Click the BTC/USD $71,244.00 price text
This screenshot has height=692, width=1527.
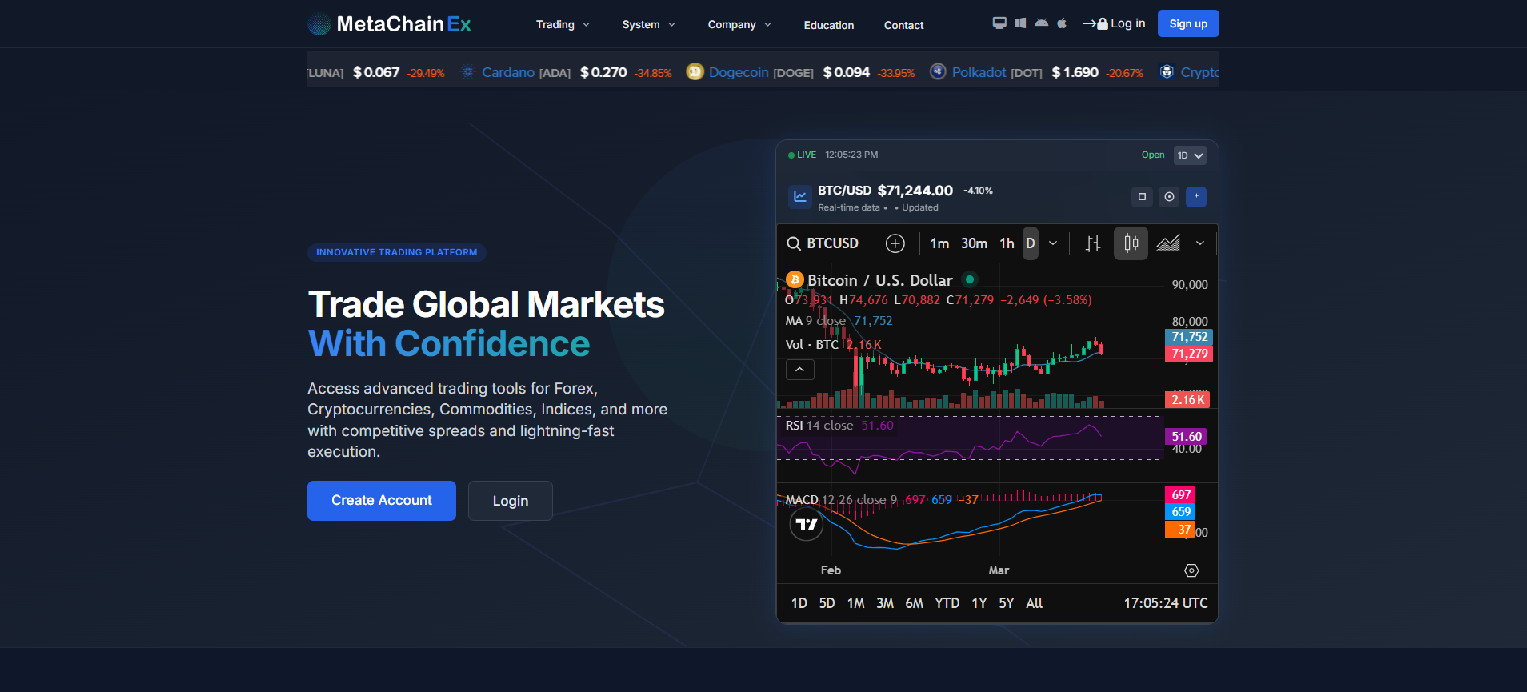click(x=885, y=190)
